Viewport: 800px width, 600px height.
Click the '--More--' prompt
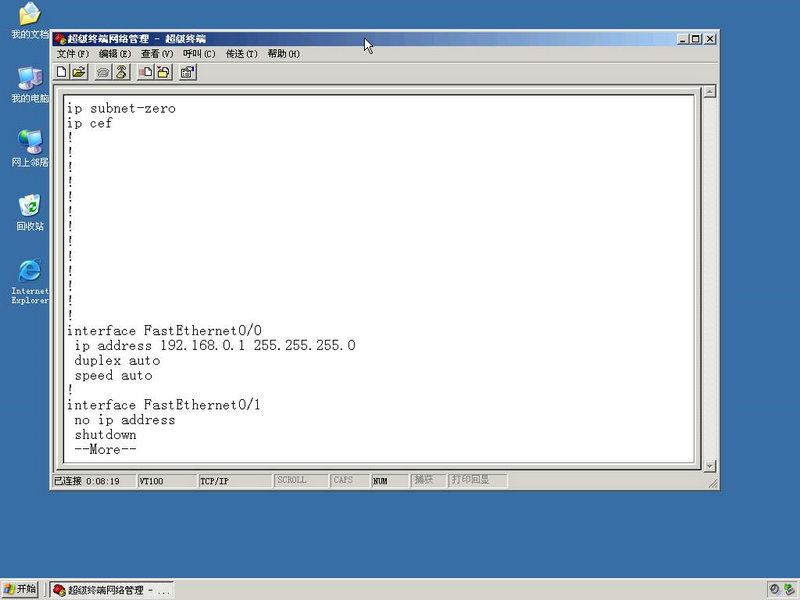[x=105, y=449]
